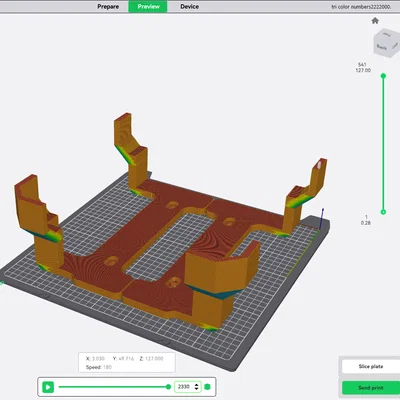Click the green hexagon icon beside move counter
The image size is (400, 400).
coord(208,387)
